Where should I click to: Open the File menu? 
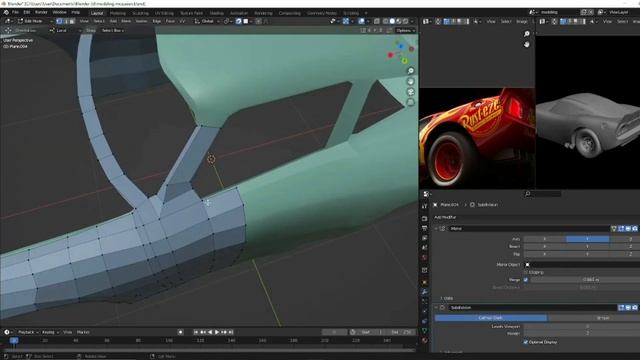[15, 12]
